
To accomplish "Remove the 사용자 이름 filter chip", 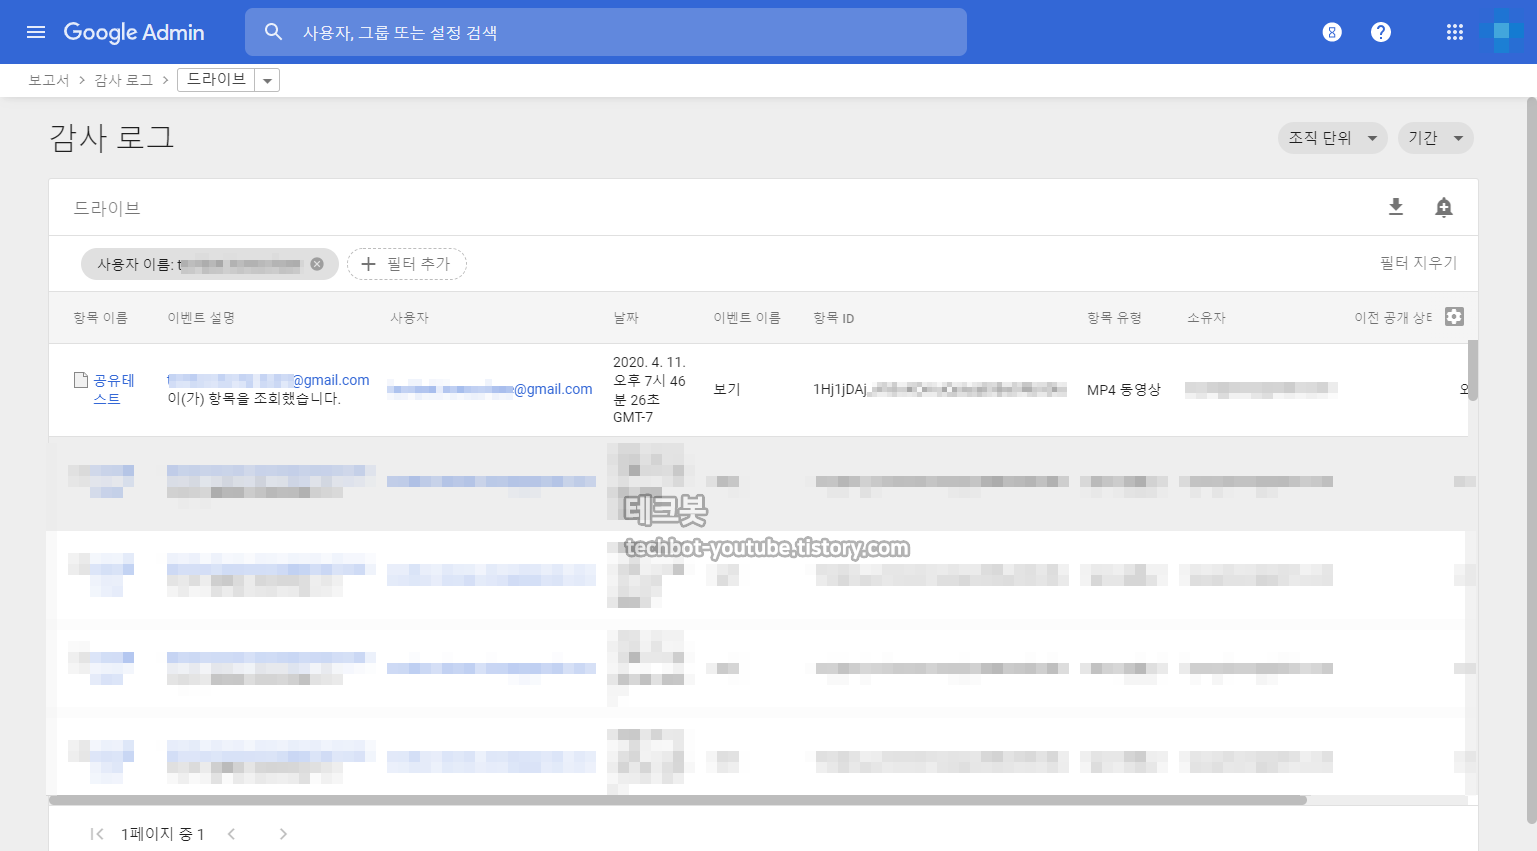I will click(317, 264).
